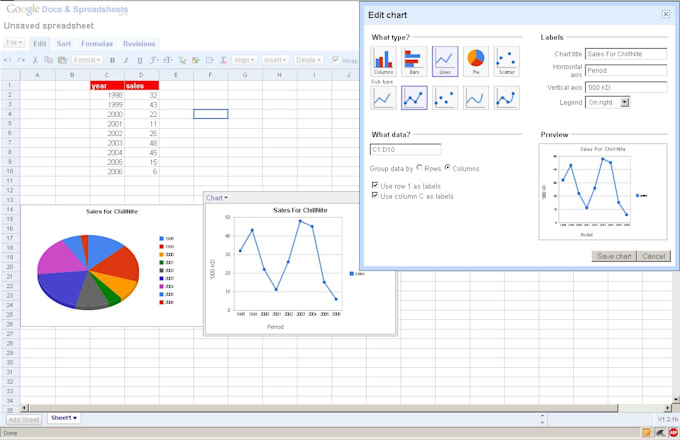Choose markers-only sub type

click(x=445, y=98)
